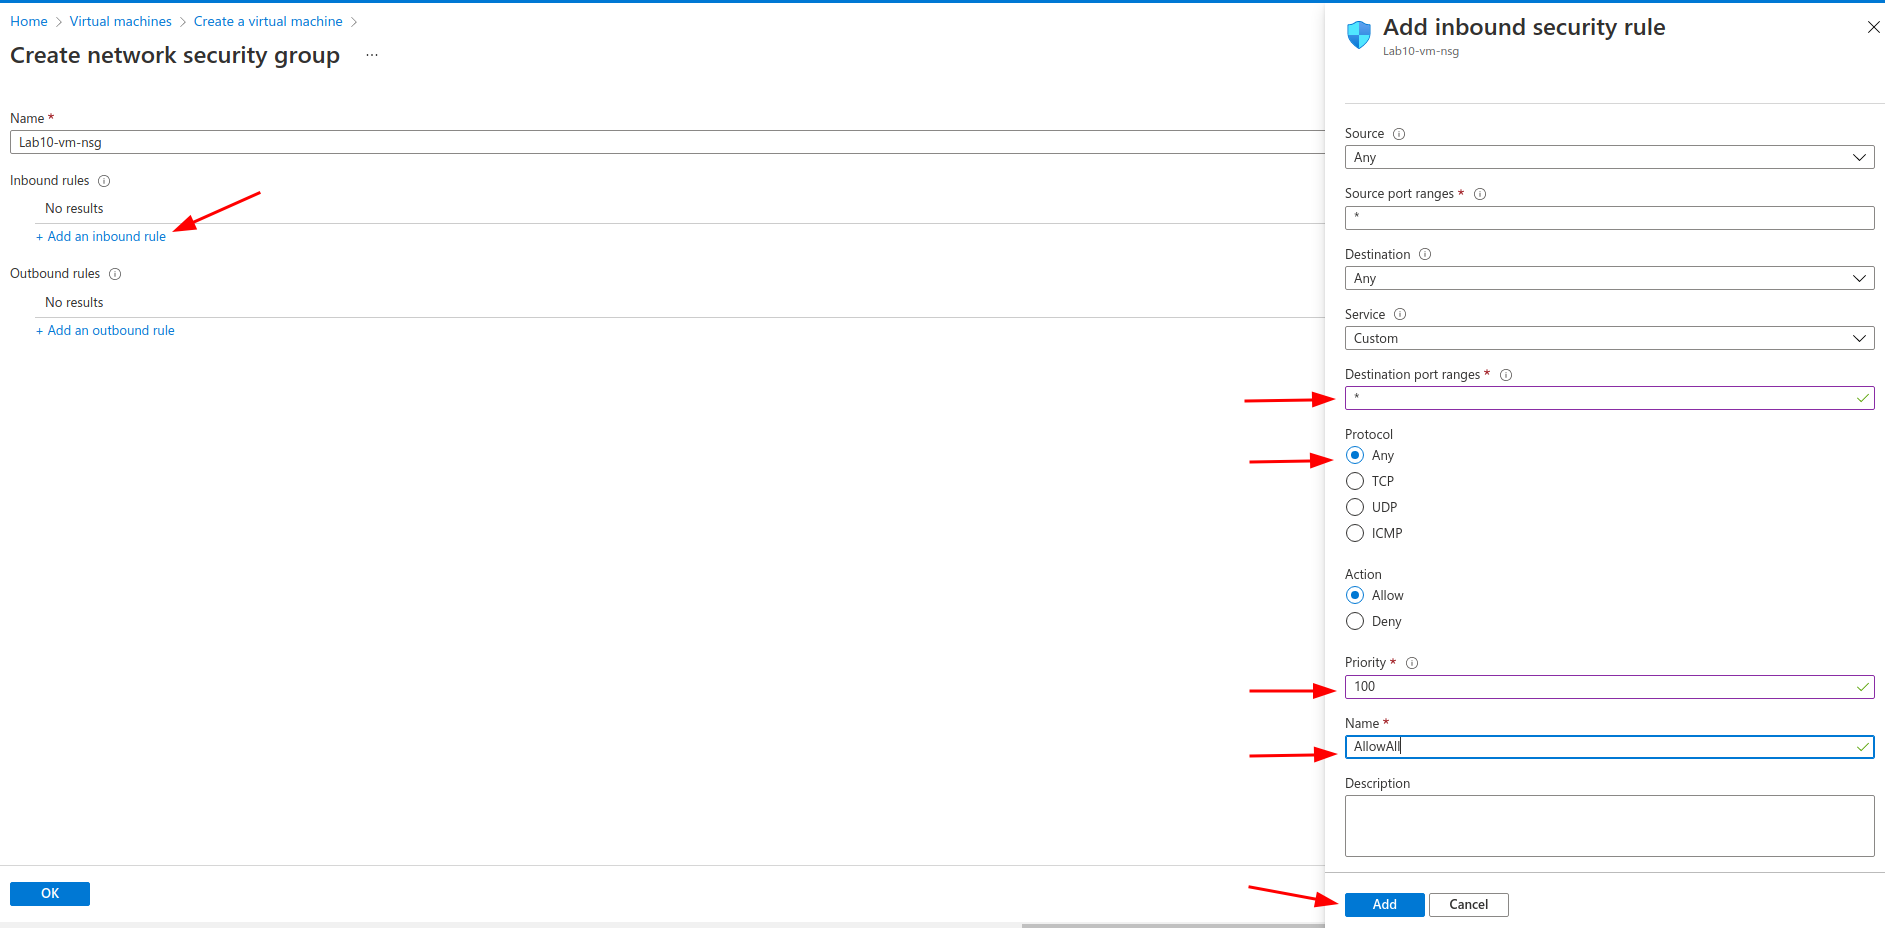Click the Inbound rules info icon
The image size is (1885, 928).
click(104, 181)
